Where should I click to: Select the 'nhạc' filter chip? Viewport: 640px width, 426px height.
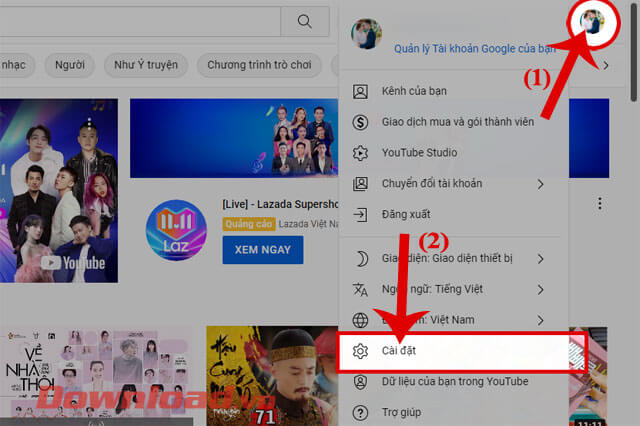click(15, 65)
